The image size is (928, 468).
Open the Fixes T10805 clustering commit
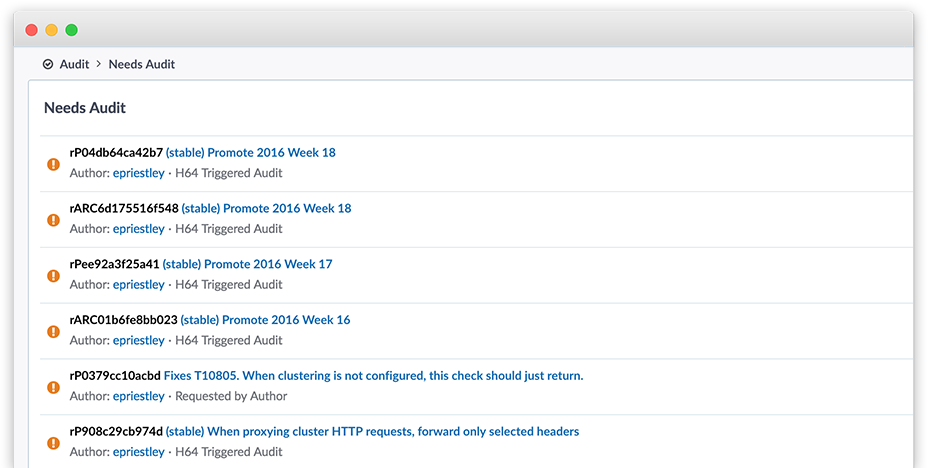pyautogui.click(x=373, y=376)
